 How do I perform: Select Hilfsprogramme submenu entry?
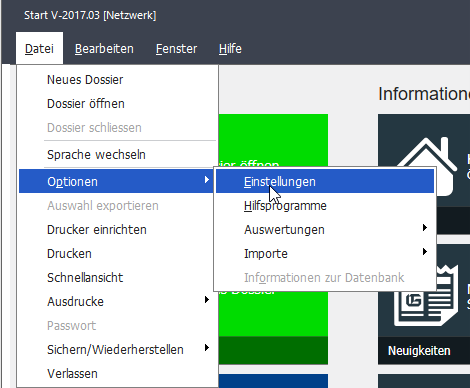(x=325, y=206)
